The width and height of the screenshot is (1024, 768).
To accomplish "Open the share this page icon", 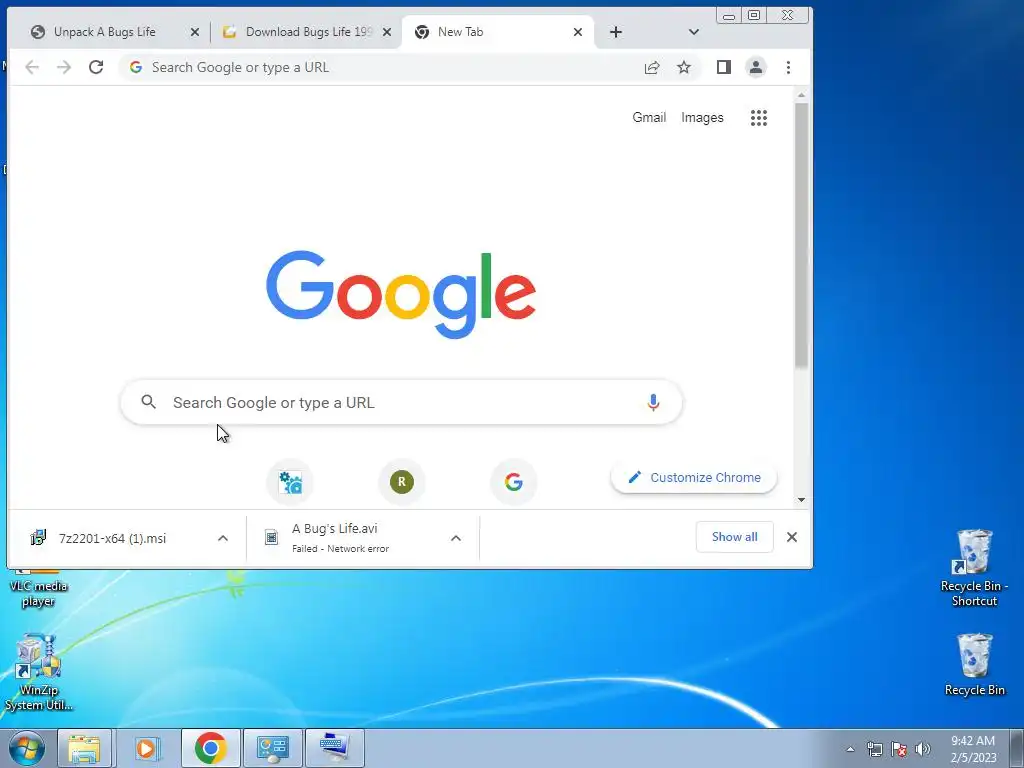I will (652, 67).
